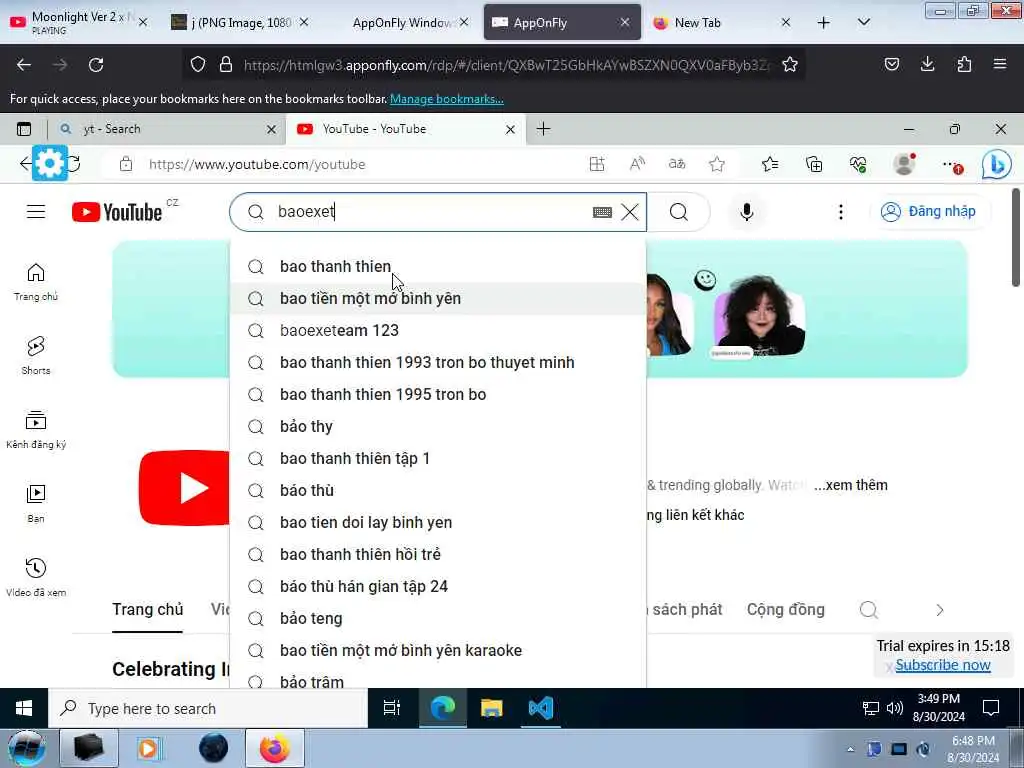Image resolution: width=1024 pixels, height=768 pixels.
Task: Show more channel tabs with right chevron
Action: tap(940, 610)
